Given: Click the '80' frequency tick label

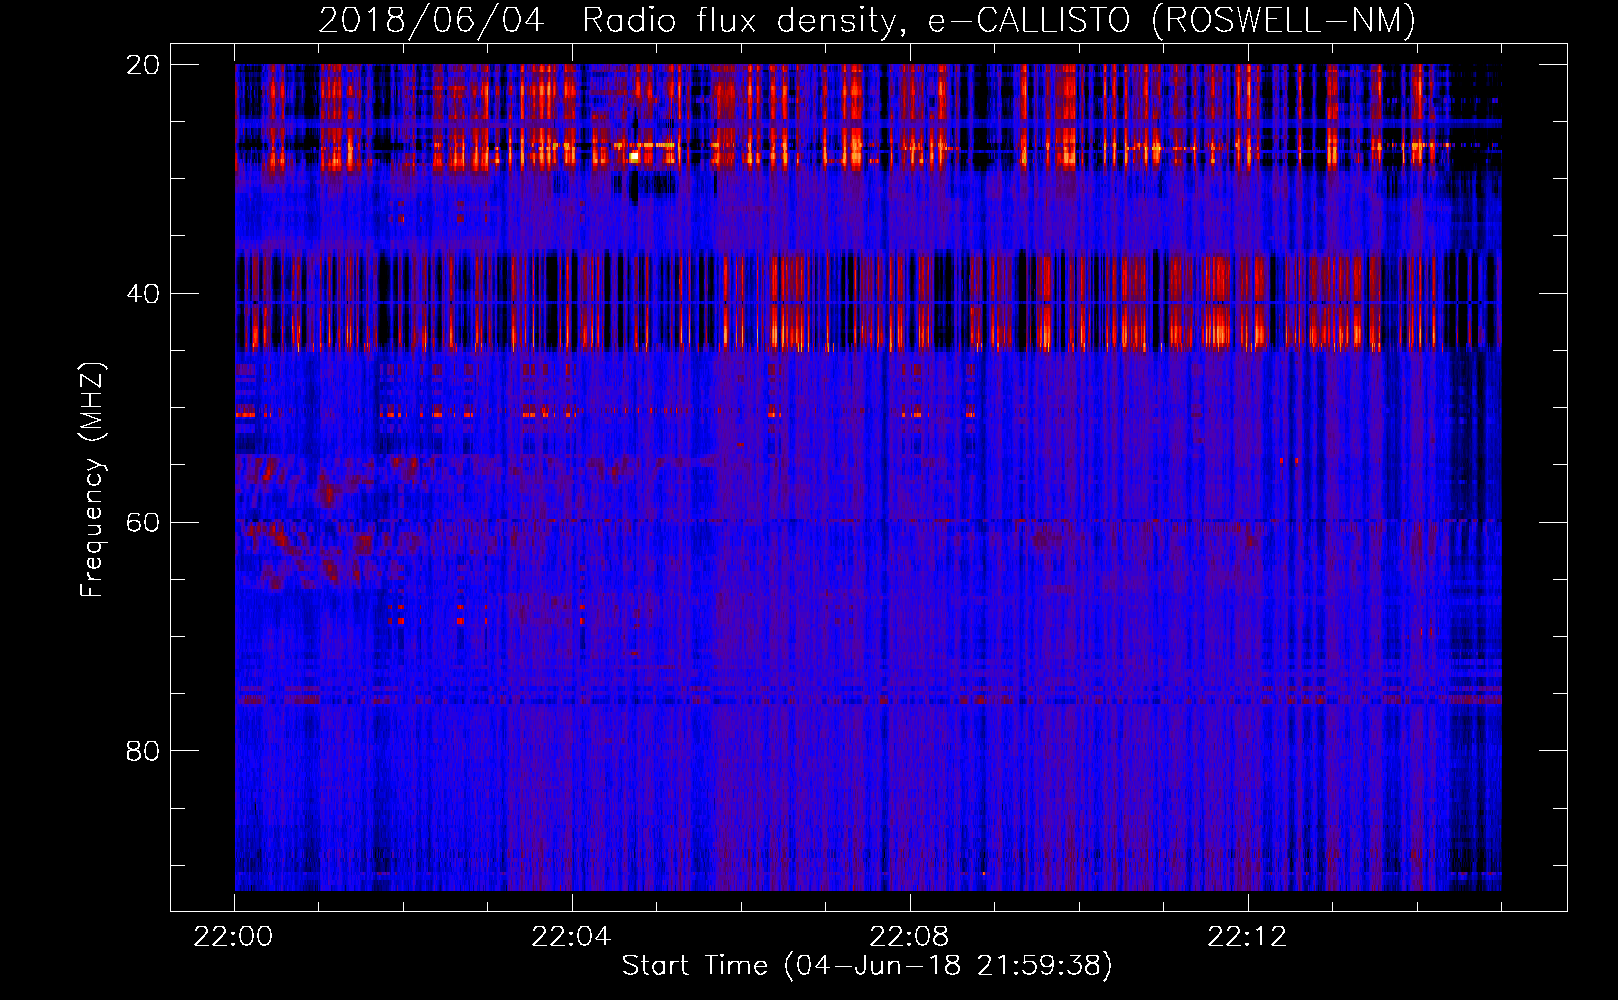Looking at the screenshot, I should tap(143, 751).
